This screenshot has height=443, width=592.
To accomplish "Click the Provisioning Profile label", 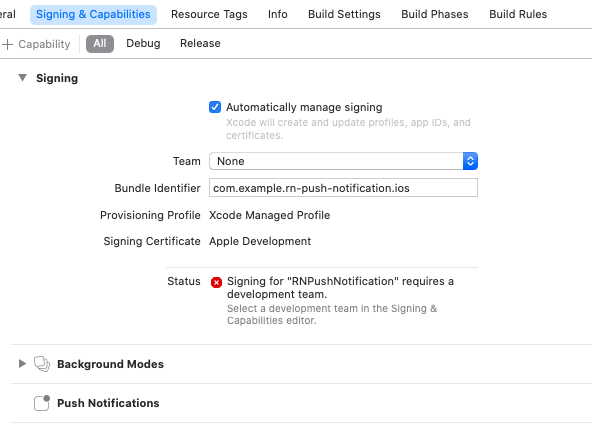I will click(150, 215).
